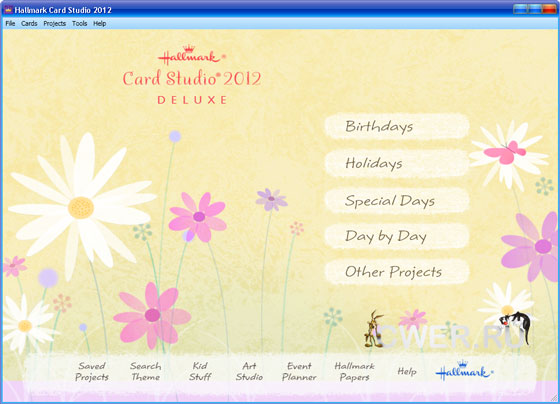
Task: Click Help in the bottom bar
Action: coord(407,372)
